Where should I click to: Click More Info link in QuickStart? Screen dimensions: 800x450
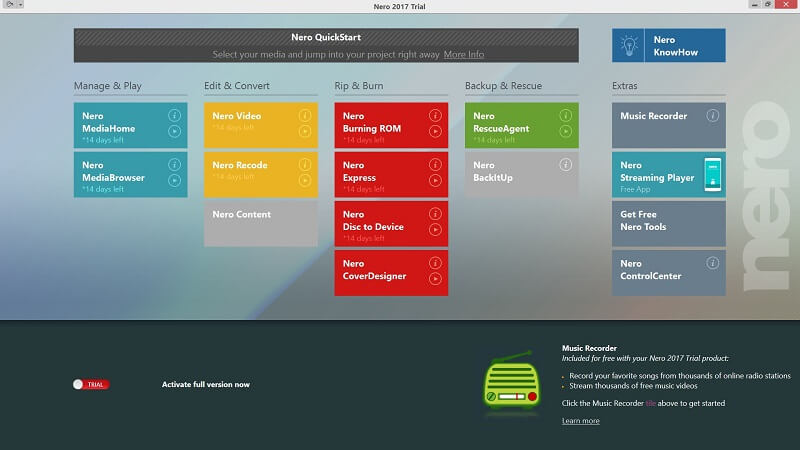464,55
